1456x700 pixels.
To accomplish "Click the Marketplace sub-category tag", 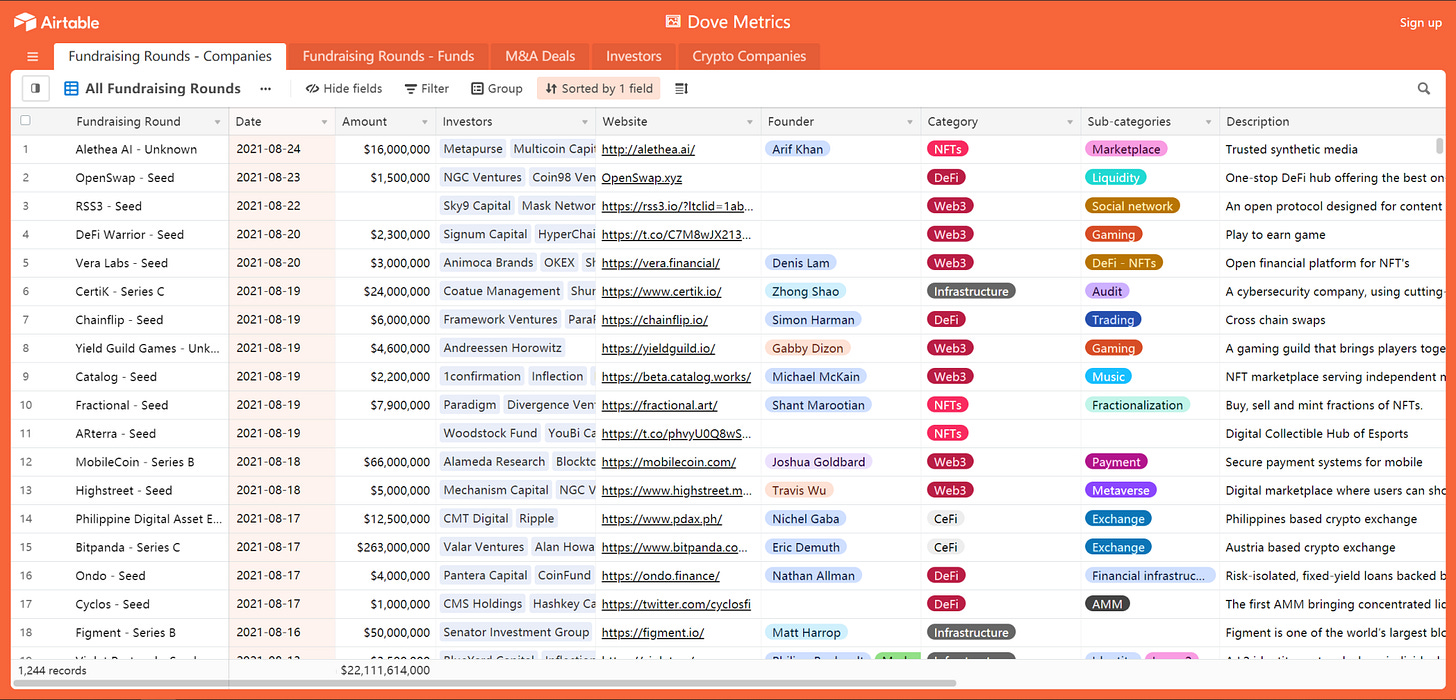I will pyautogui.click(x=1126, y=149).
